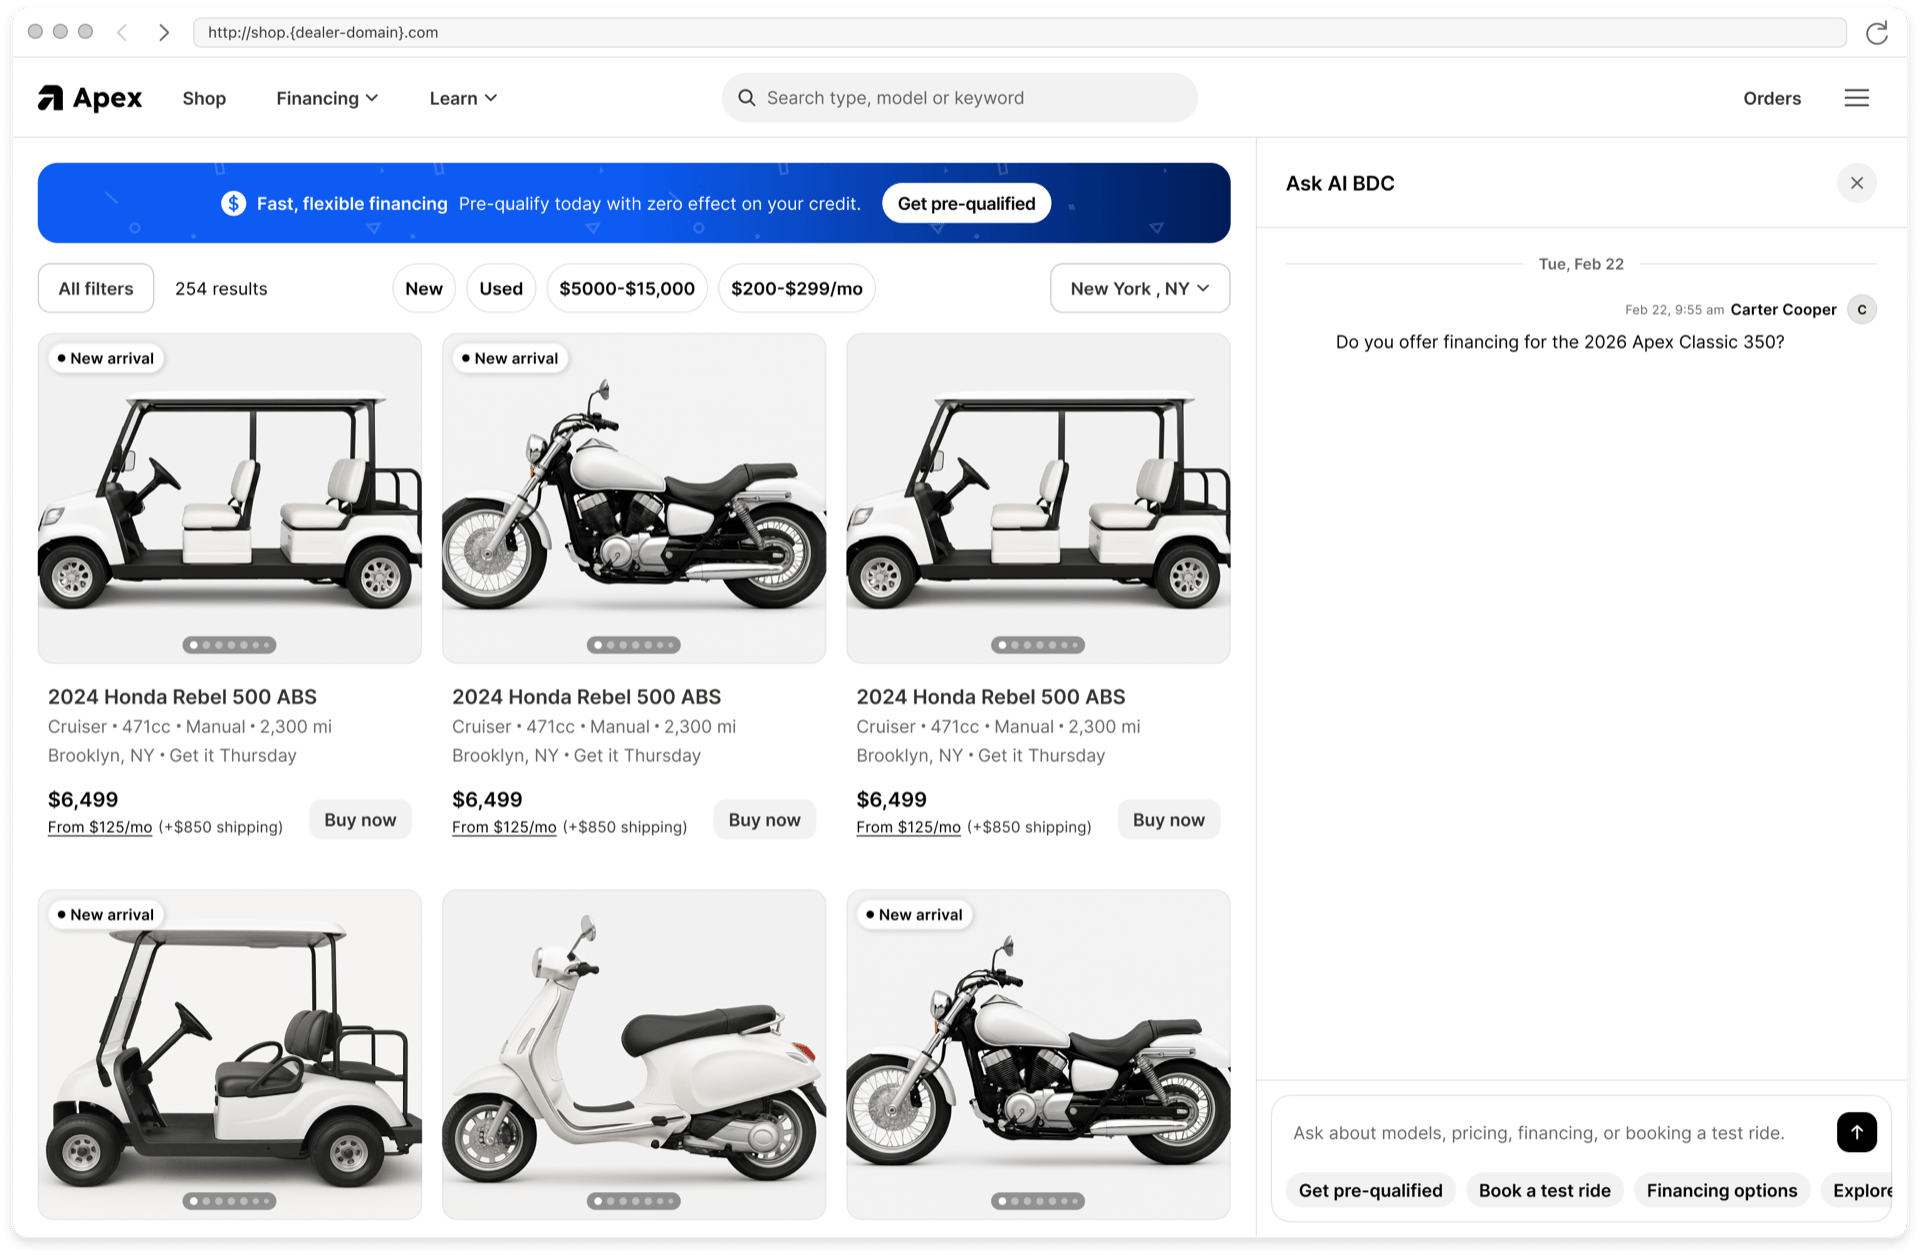
Task: Send the chat message arrow button
Action: point(1856,1132)
